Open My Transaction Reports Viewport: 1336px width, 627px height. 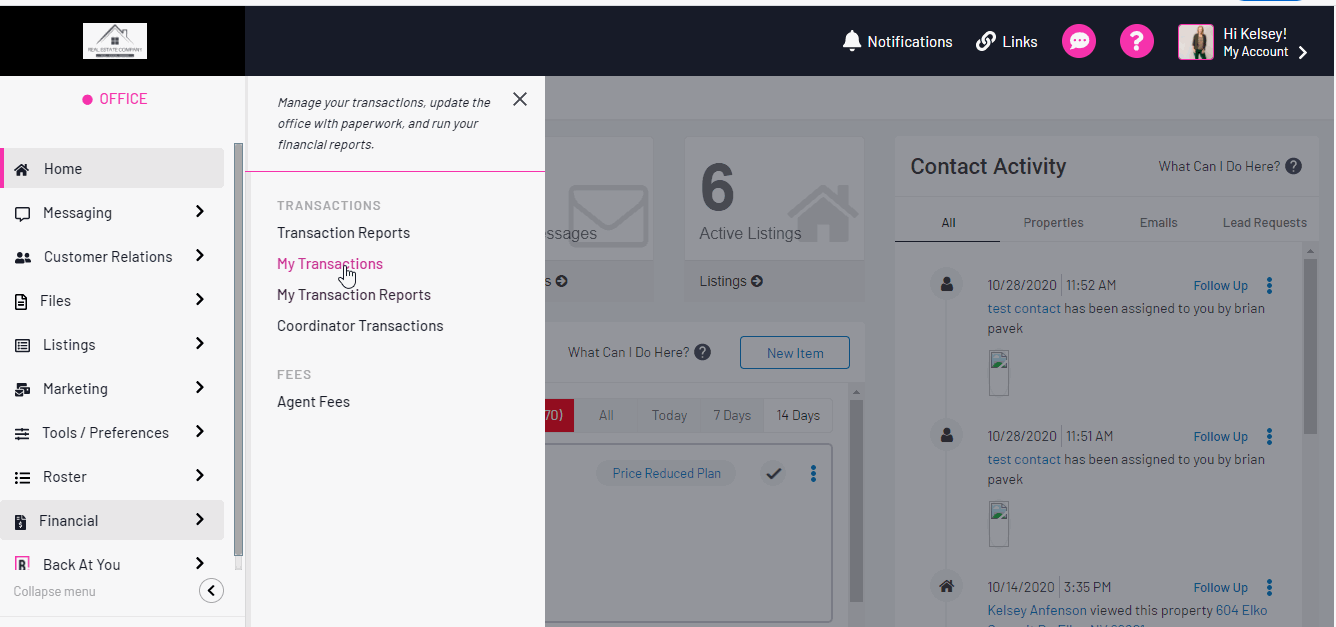click(354, 295)
